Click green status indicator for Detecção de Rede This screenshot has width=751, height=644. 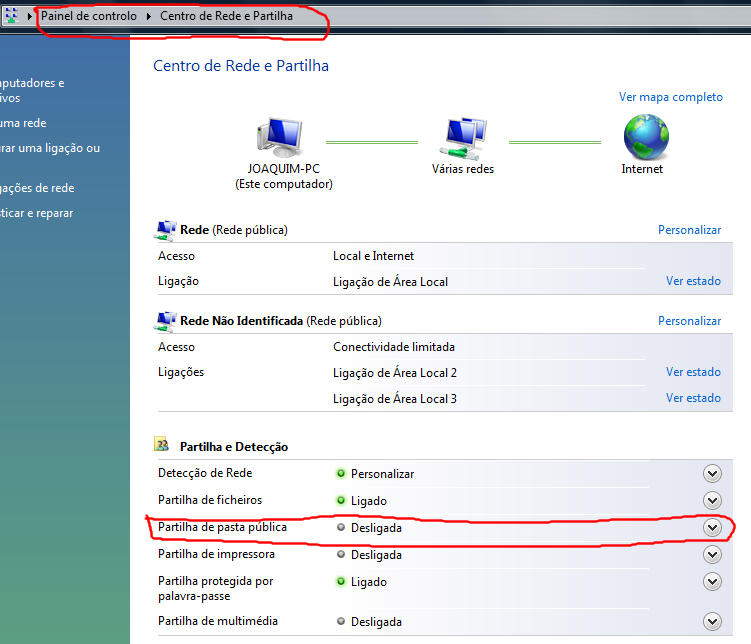341,474
